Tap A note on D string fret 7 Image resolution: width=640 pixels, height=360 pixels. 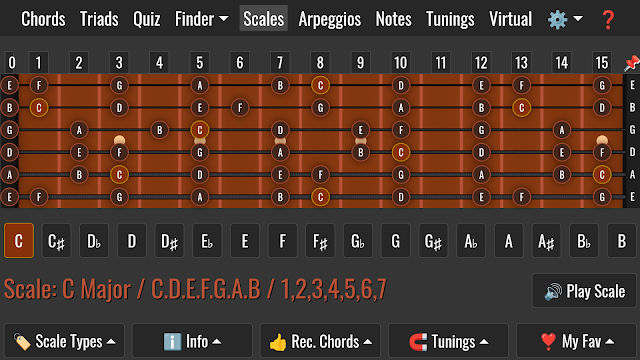[280, 152]
